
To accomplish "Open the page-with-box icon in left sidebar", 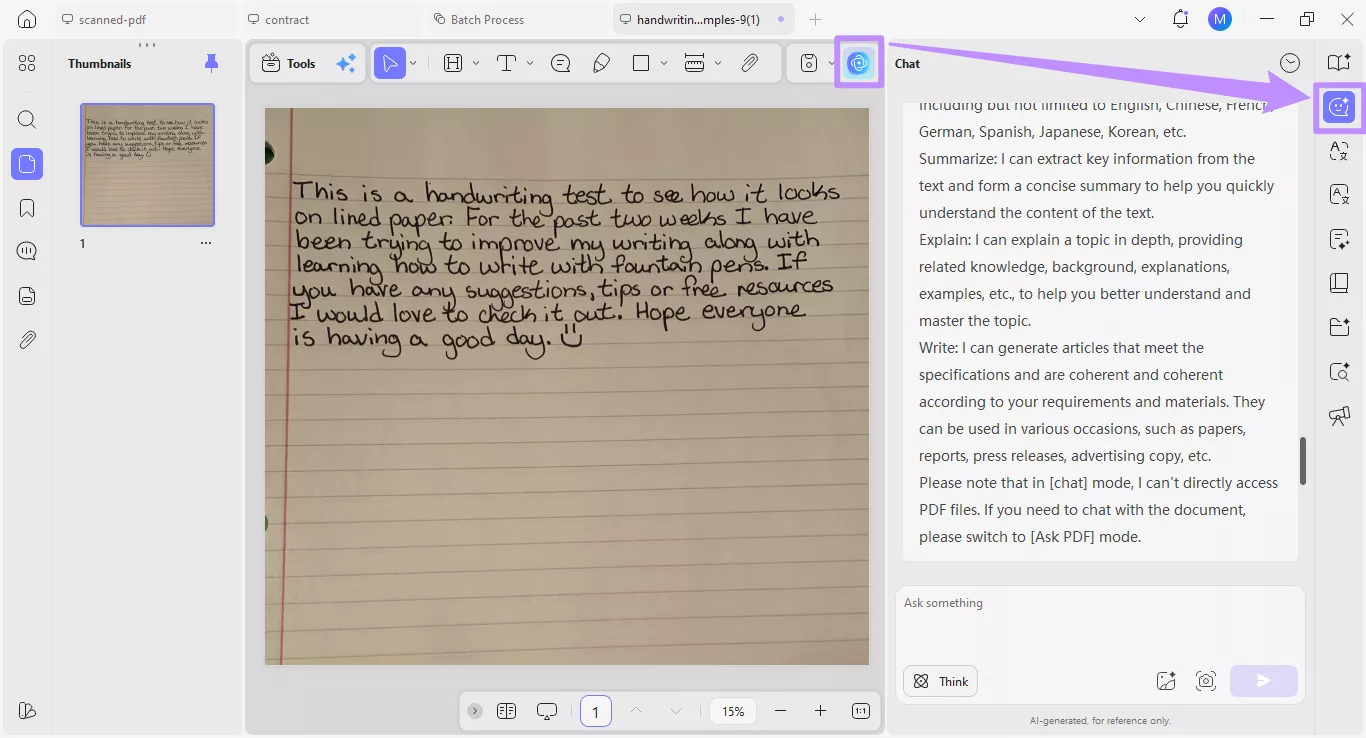I will point(27,296).
